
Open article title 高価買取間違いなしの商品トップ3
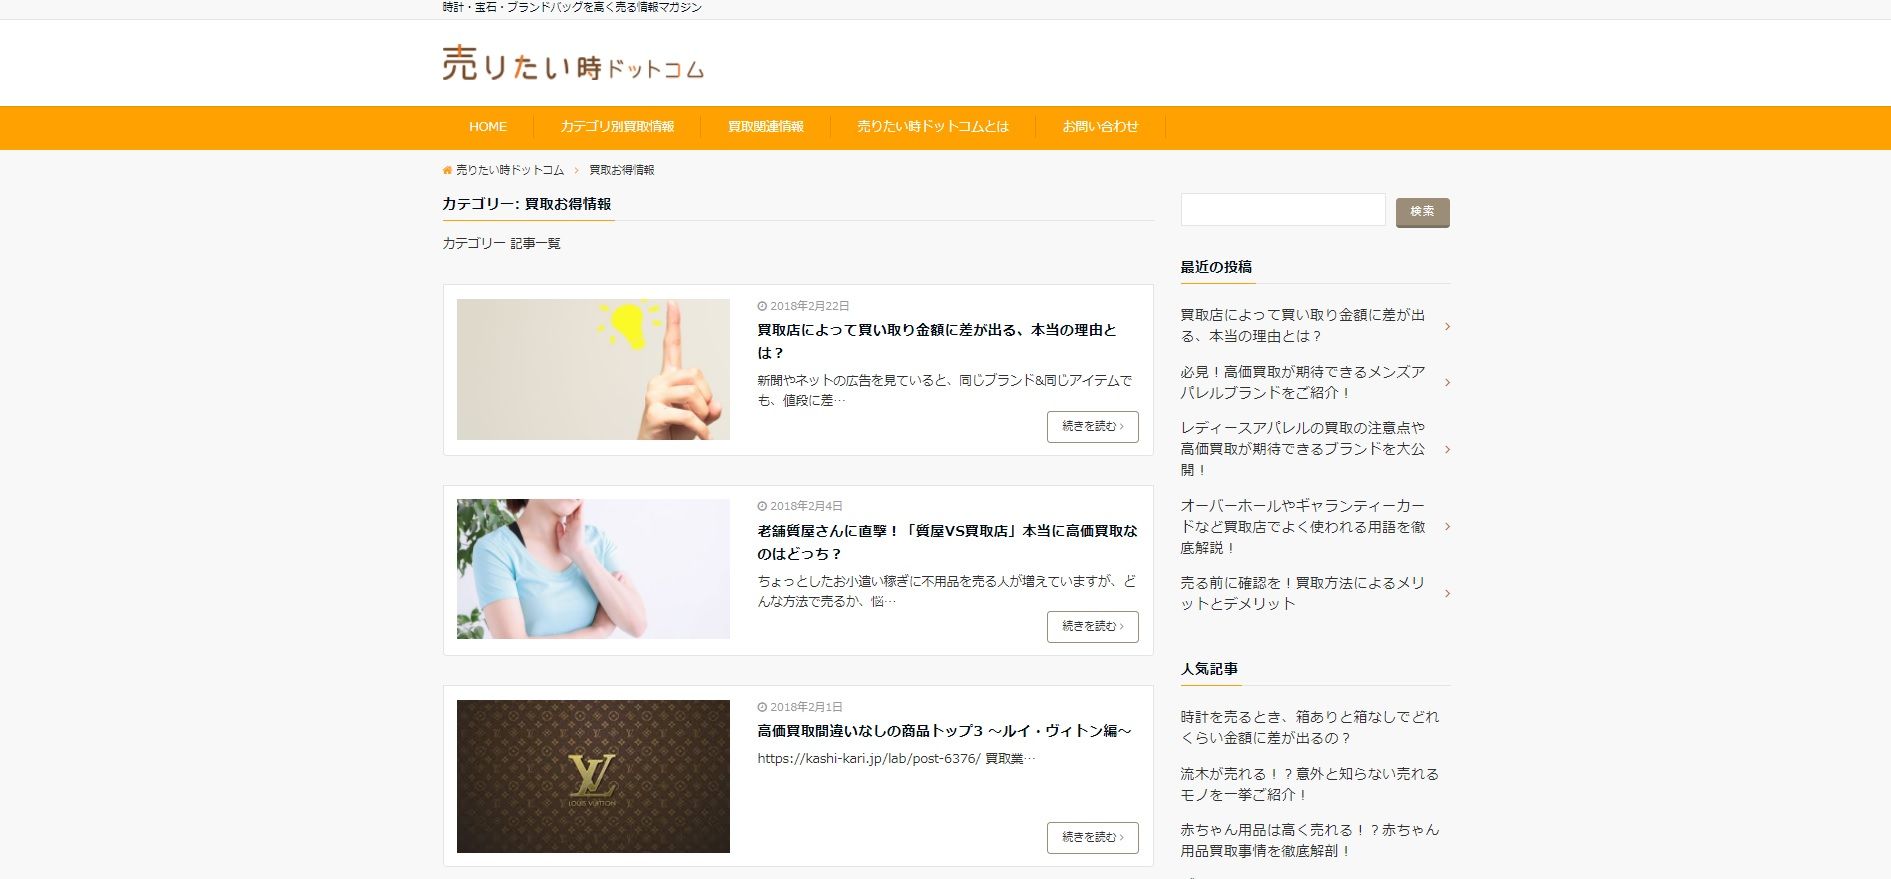tap(944, 731)
